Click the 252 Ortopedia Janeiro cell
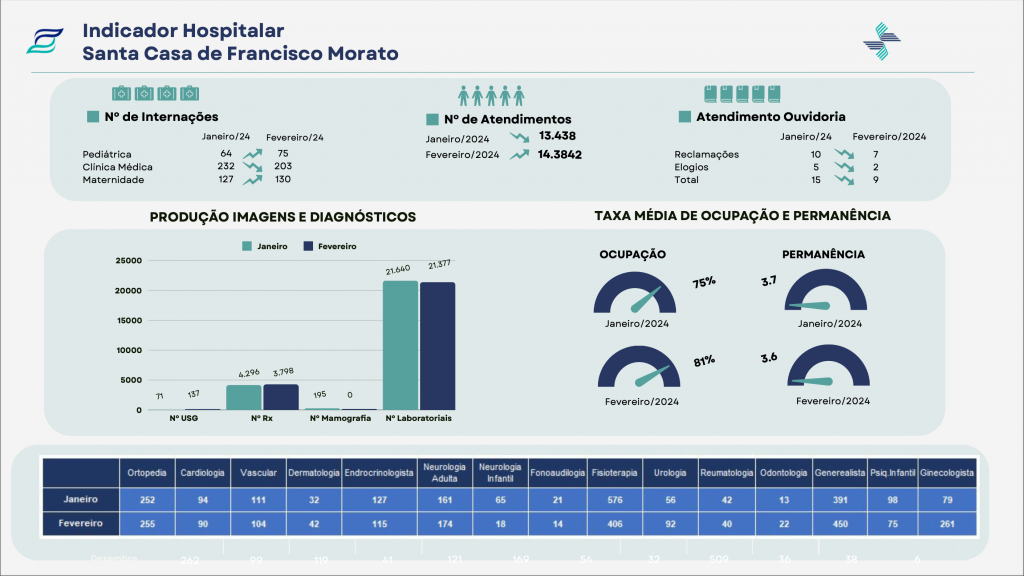This screenshot has height=576, width=1024. pyautogui.click(x=147, y=500)
